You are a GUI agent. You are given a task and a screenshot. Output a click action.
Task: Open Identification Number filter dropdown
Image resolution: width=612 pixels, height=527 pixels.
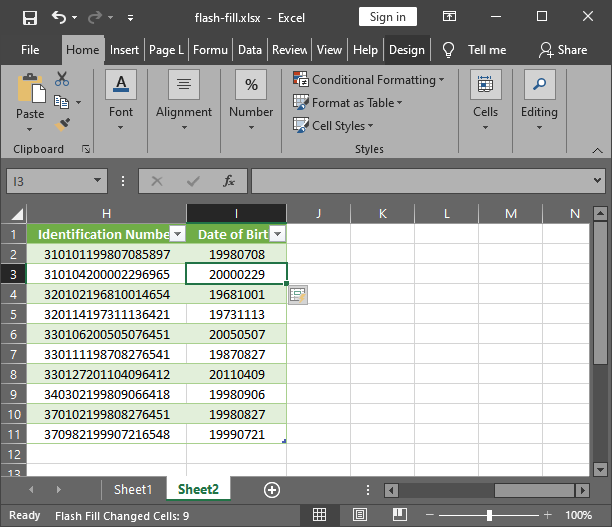(x=178, y=234)
